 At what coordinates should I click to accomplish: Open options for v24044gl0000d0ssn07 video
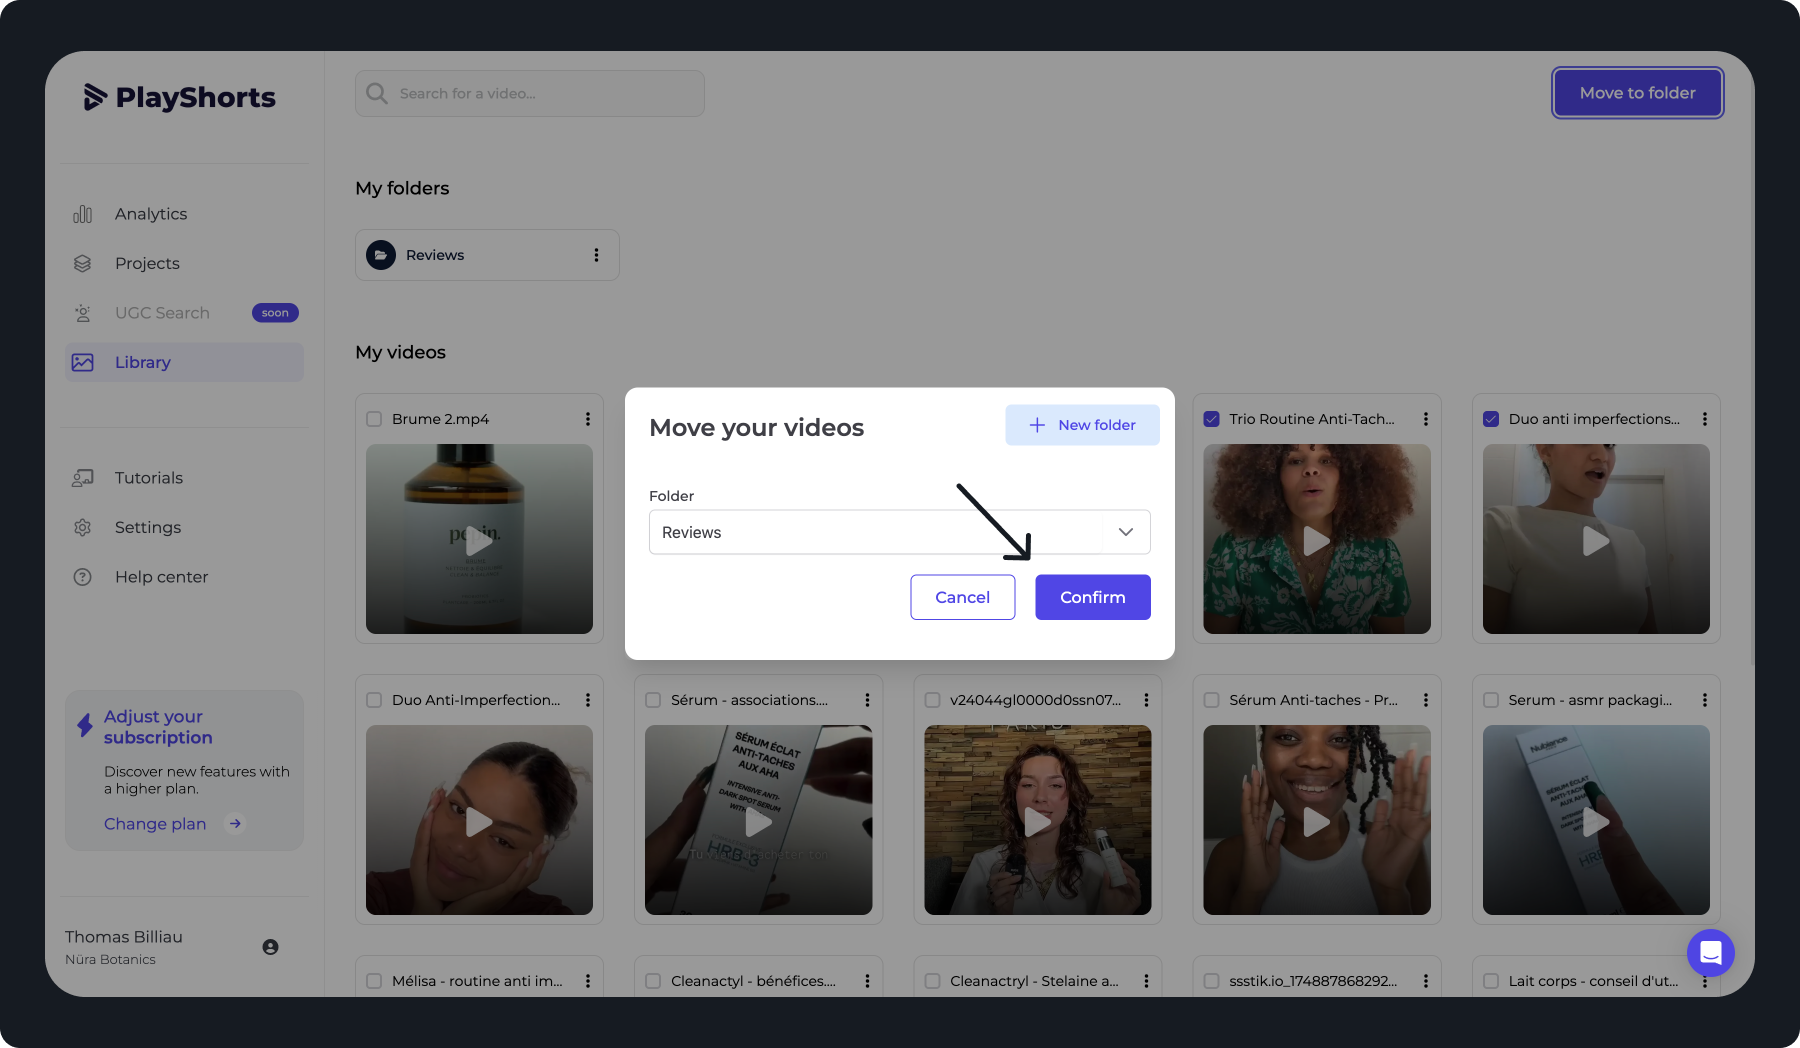click(x=1146, y=700)
